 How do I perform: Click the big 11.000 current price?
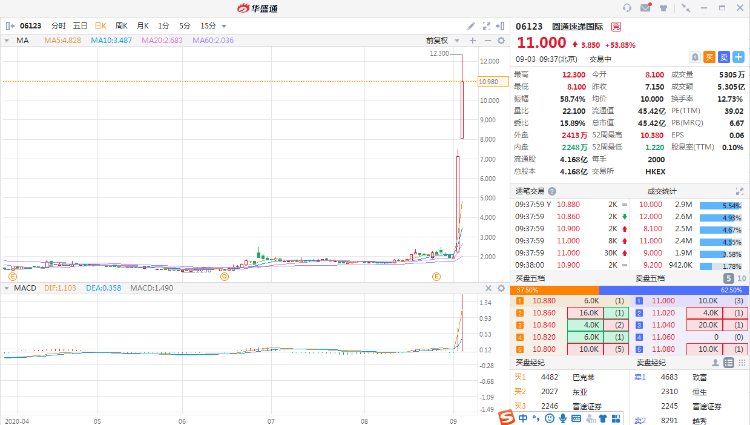click(541, 43)
